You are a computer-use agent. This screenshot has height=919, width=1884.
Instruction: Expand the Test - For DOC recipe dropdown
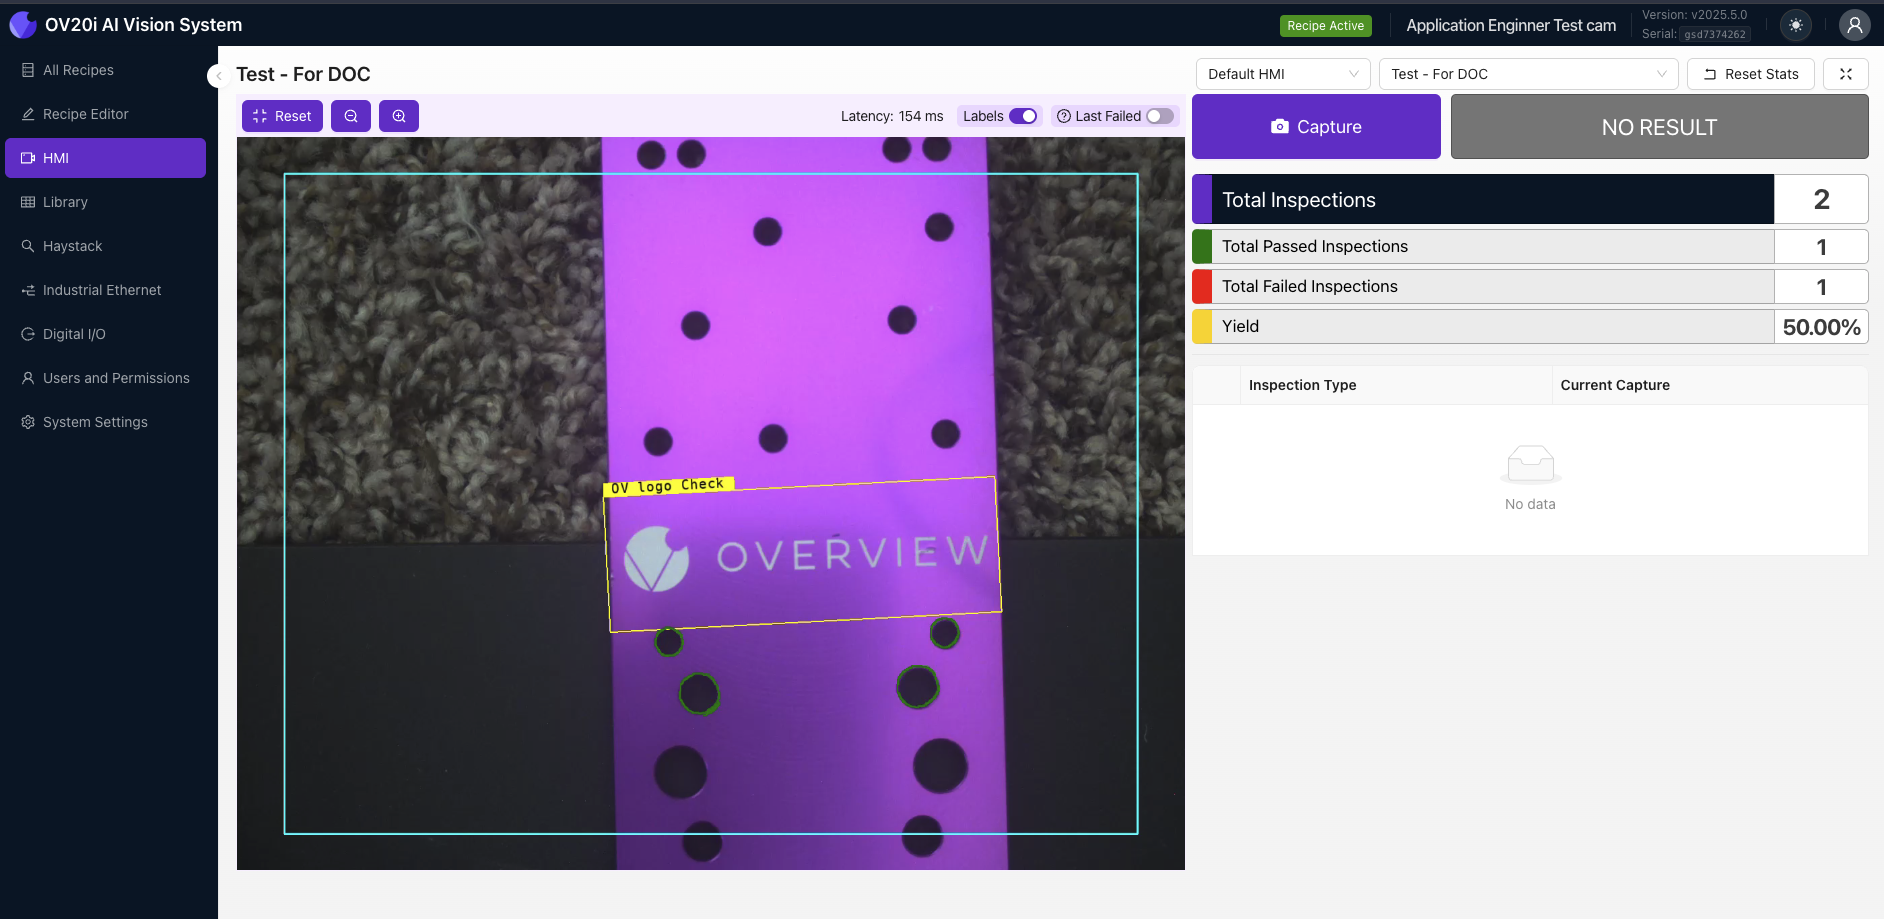[1528, 74]
